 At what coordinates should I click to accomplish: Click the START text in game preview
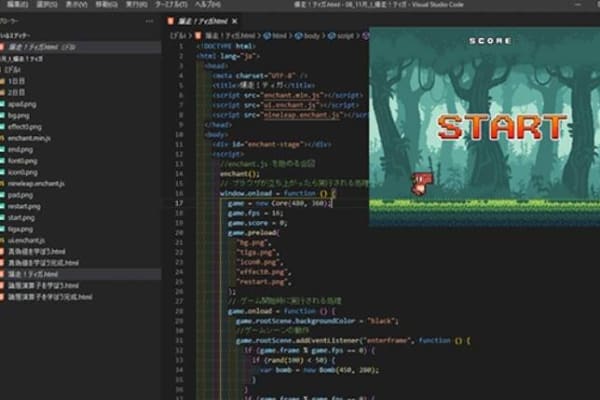click(x=502, y=127)
